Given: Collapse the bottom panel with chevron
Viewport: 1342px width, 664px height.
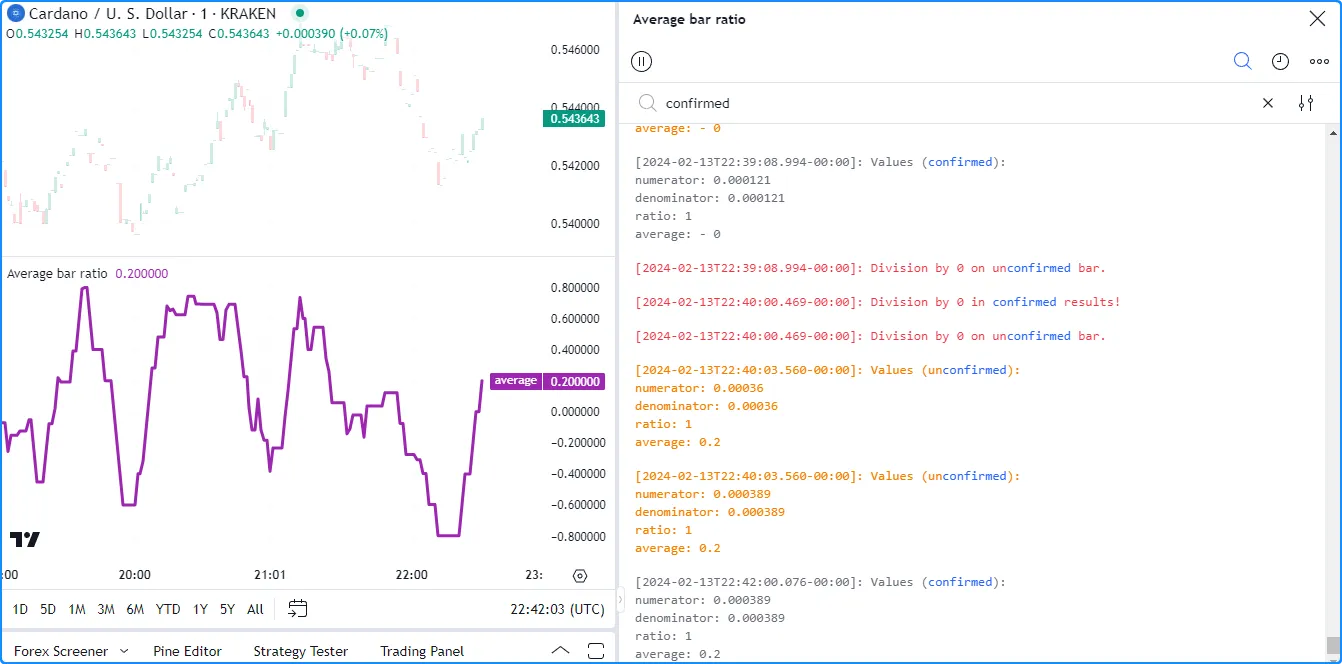Looking at the screenshot, I should point(561,651).
